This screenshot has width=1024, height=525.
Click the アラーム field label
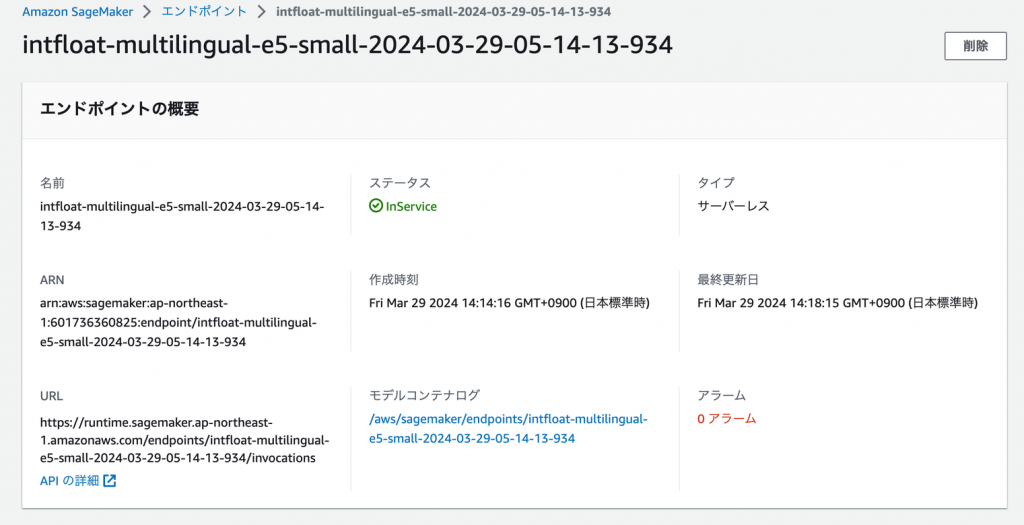[722, 395]
